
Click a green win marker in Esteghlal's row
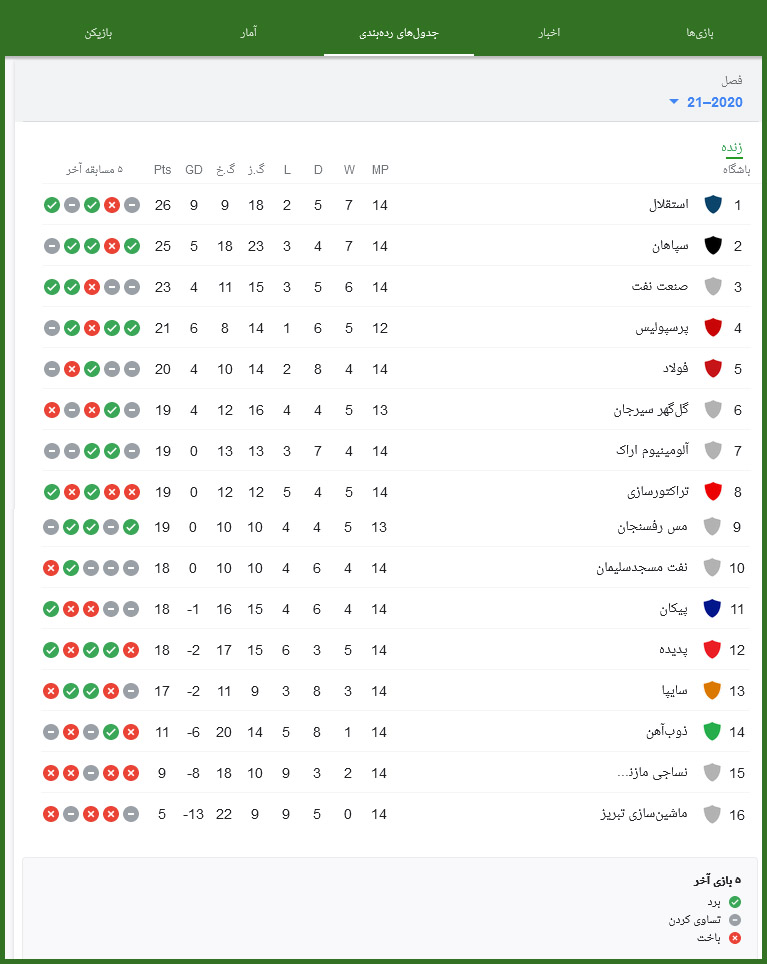tap(51, 205)
